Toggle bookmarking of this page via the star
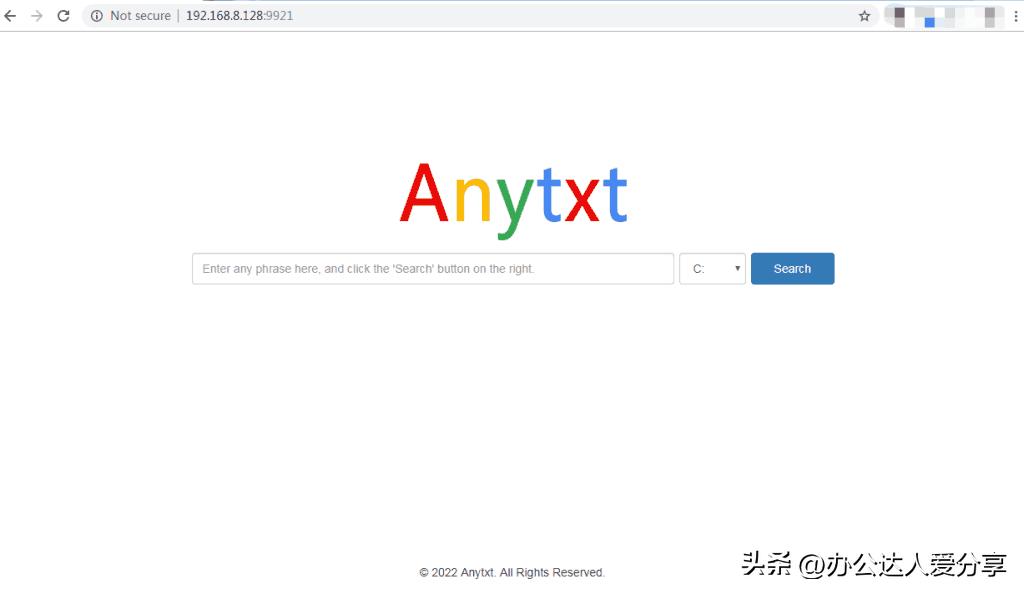The width and height of the screenshot is (1024, 594). 864,16
